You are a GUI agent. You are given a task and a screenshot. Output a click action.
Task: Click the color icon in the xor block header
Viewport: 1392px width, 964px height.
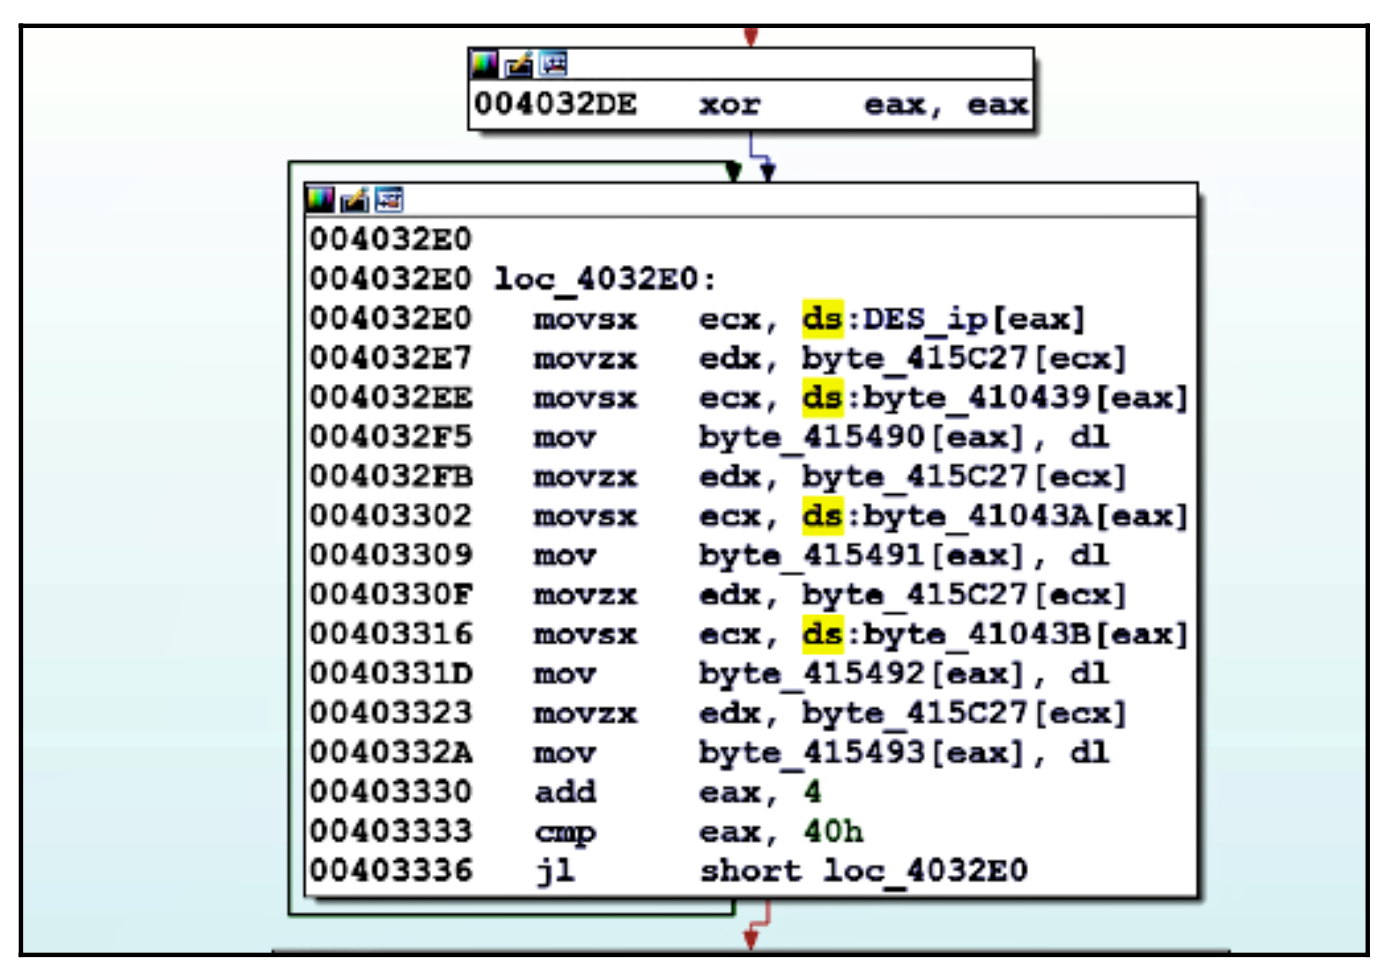click(x=485, y=64)
